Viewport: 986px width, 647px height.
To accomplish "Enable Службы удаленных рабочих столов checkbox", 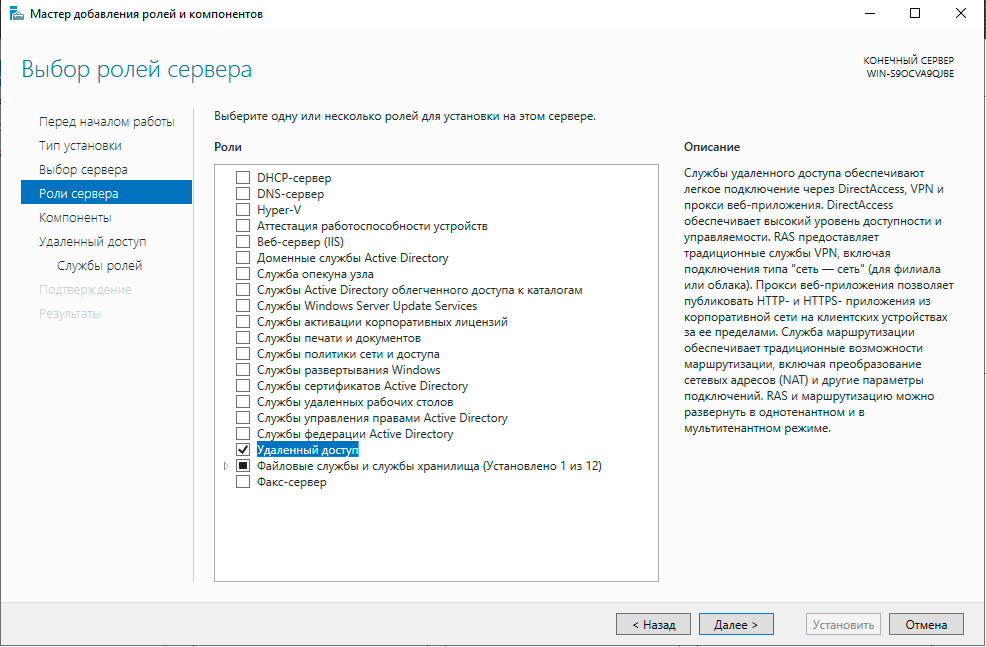I will click(243, 402).
